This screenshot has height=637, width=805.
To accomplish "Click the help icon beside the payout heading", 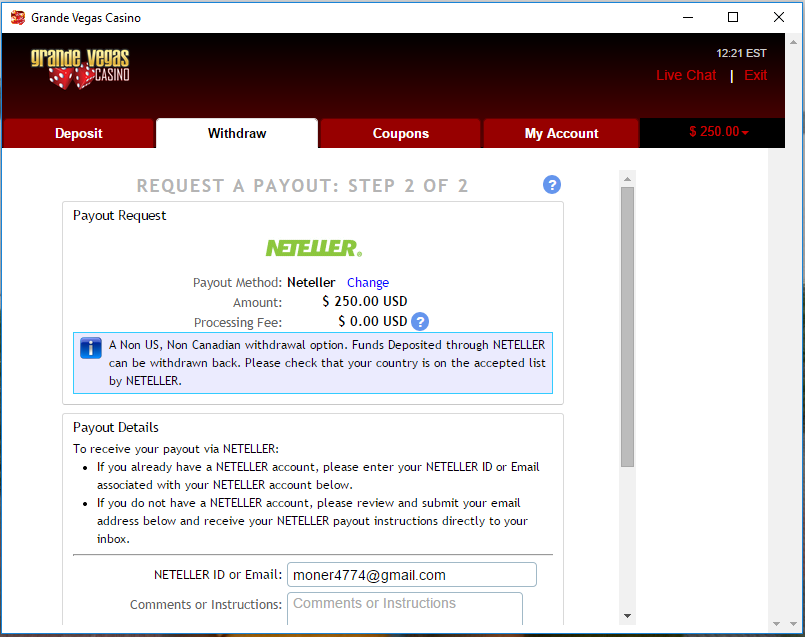I will (x=552, y=185).
